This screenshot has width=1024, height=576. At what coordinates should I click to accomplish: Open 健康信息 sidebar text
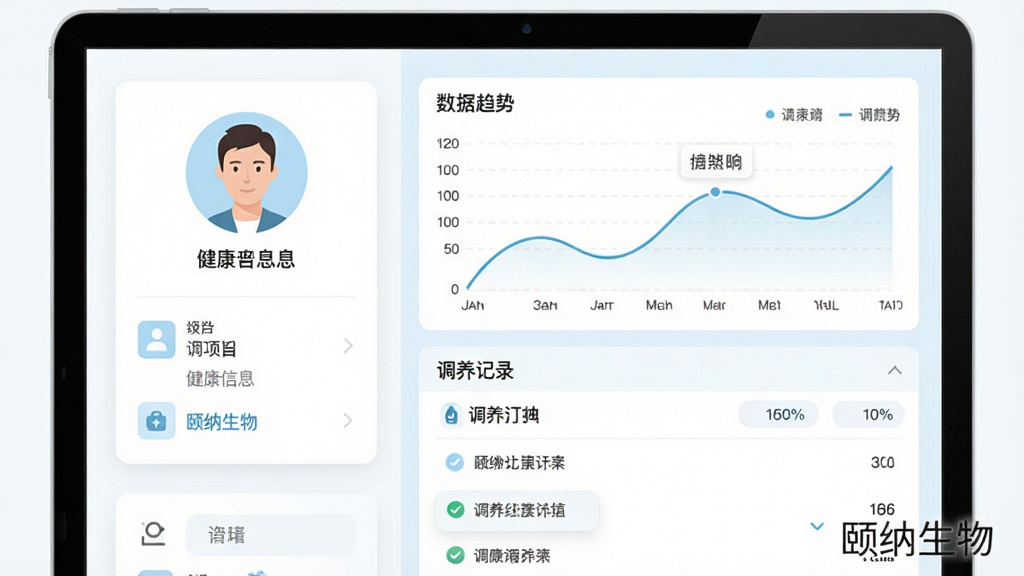[220, 379]
